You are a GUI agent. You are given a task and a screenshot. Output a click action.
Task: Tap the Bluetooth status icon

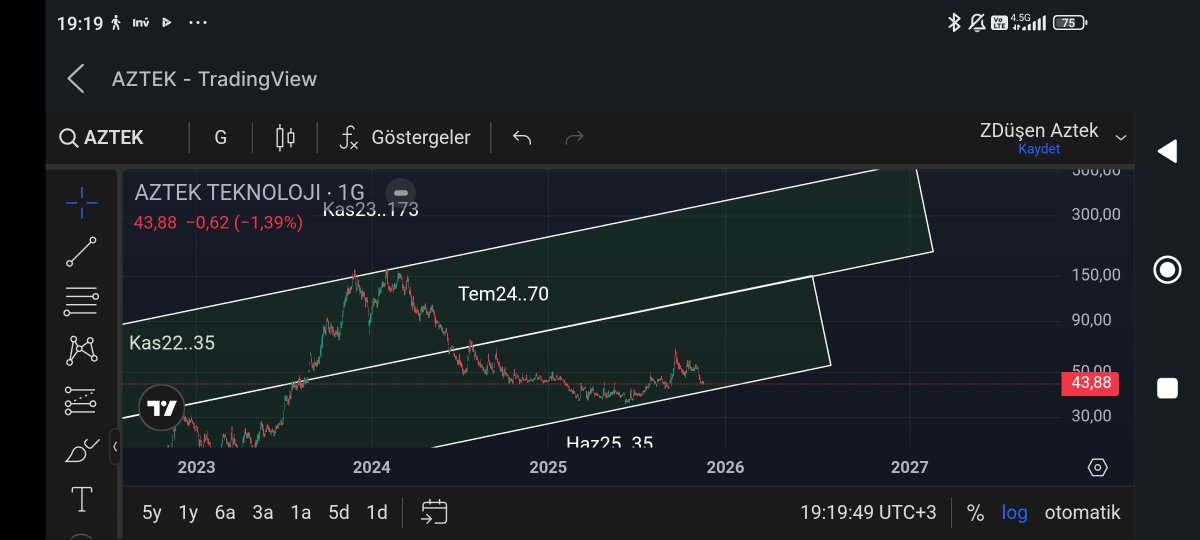[x=954, y=22]
